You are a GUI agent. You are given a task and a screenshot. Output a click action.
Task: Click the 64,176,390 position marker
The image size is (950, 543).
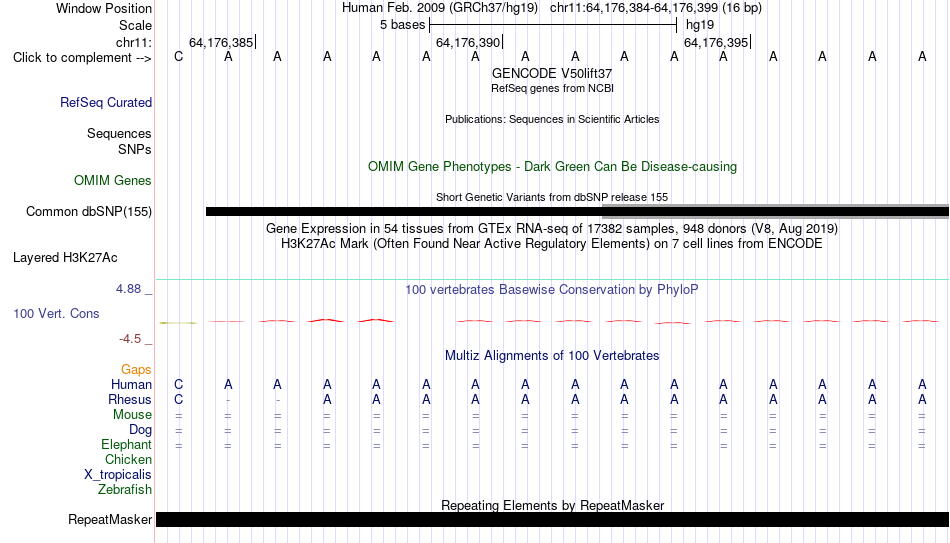pos(468,42)
